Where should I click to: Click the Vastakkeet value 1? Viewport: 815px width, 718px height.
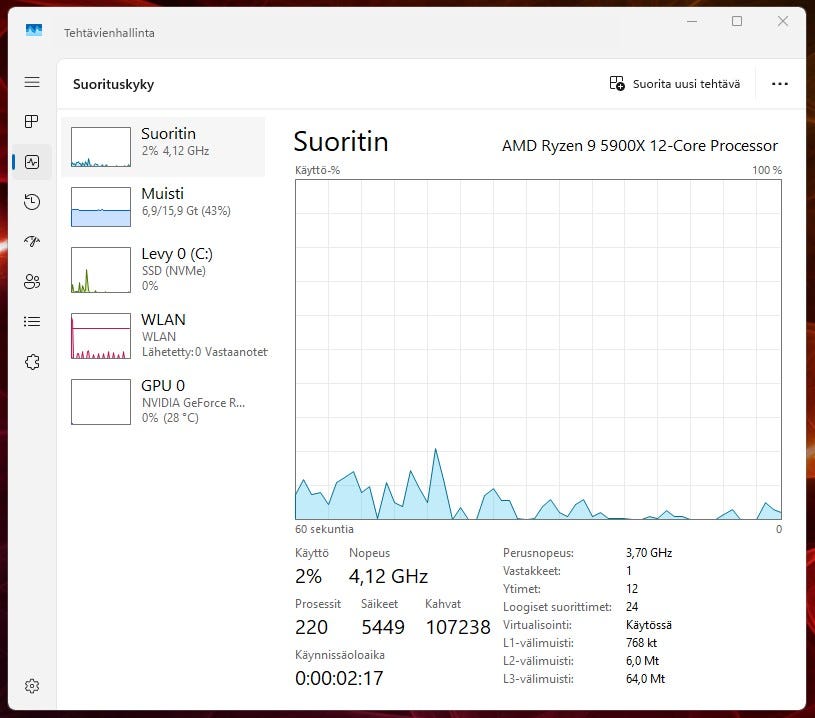(628, 571)
